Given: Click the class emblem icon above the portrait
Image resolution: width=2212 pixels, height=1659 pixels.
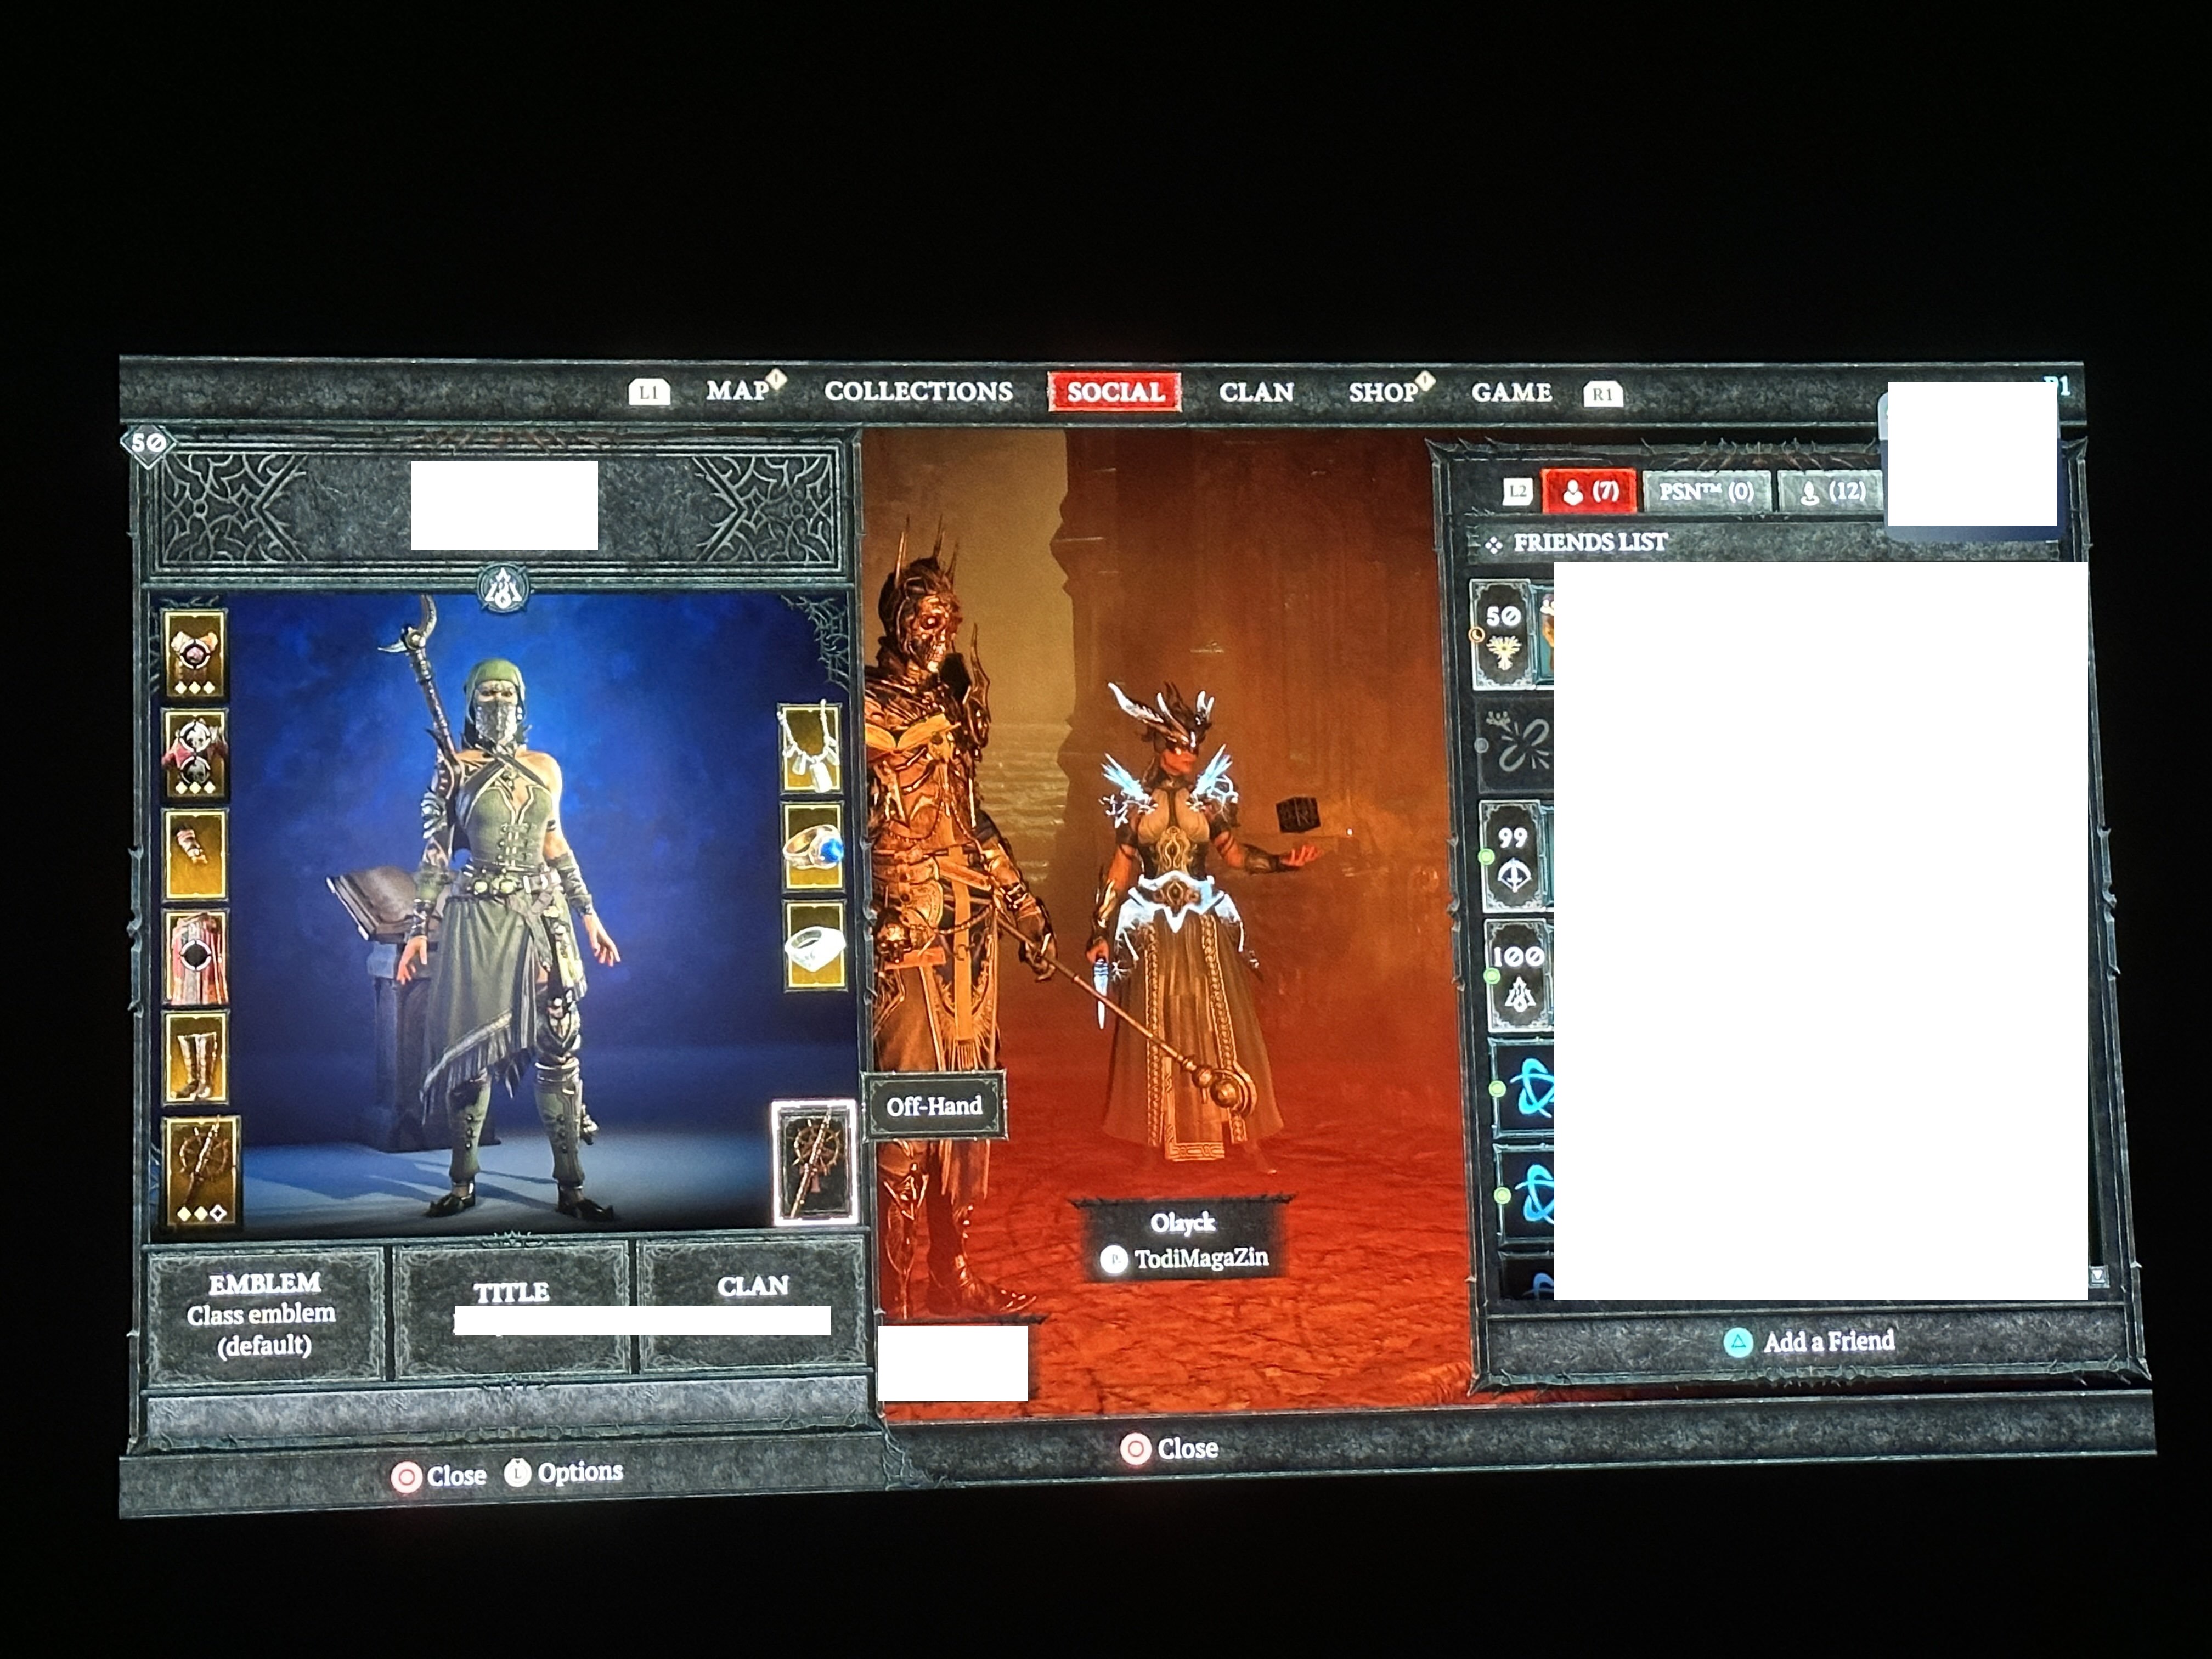Looking at the screenshot, I should [503, 588].
